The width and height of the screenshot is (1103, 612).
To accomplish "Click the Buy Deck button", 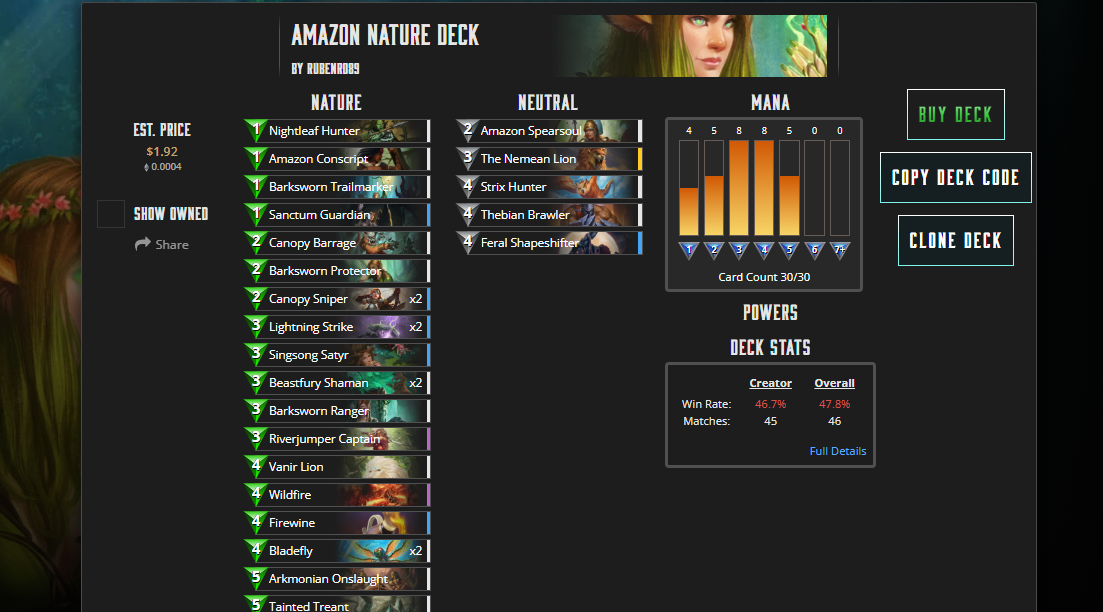I will pyautogui.click(x=955, y=115).
